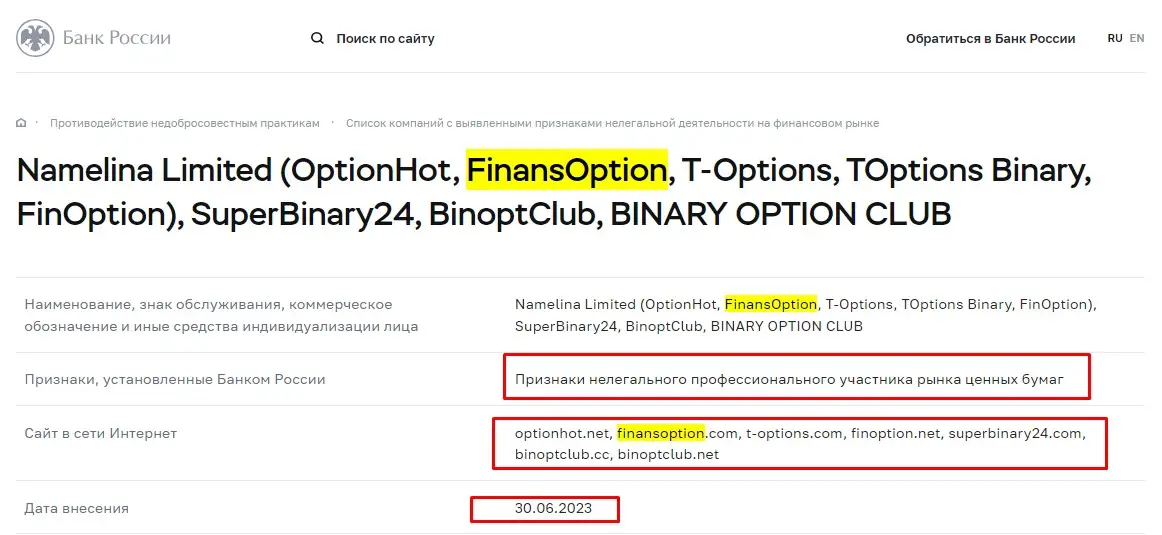Click "Признаки, установленные Банком России" label
Viewport: 1162px width, 535px height.
(174, 380)
